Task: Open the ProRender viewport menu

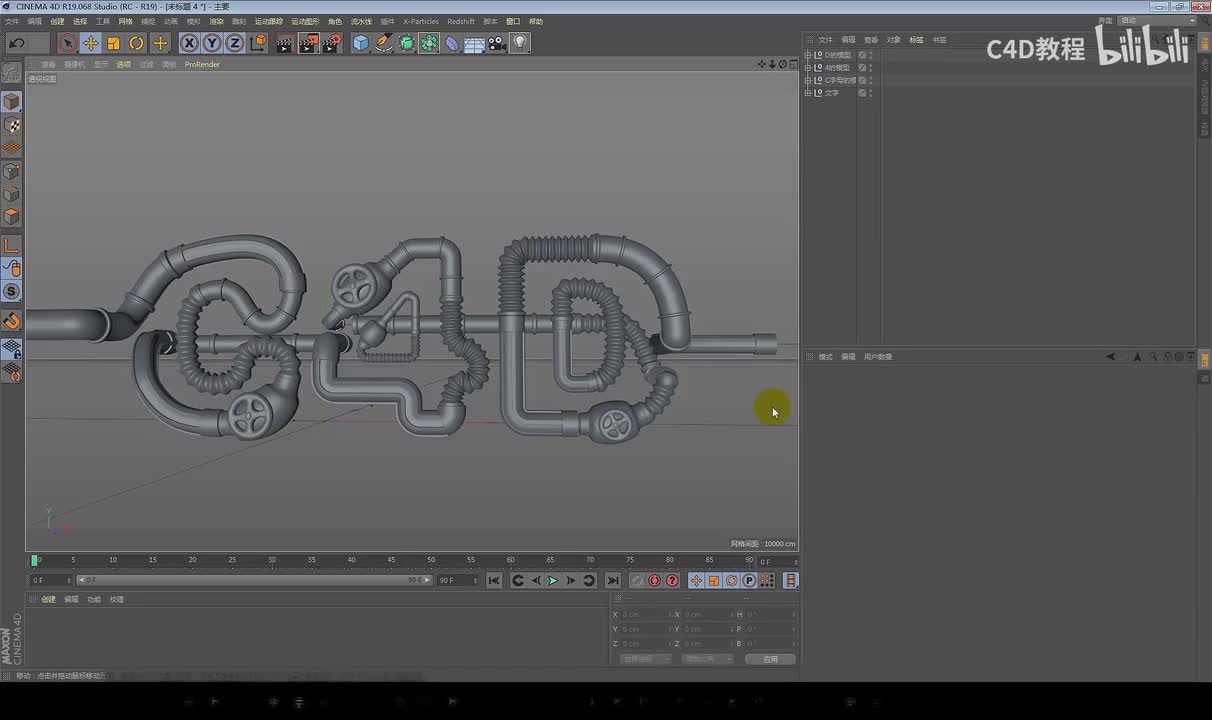Action: tap(202, 64)
